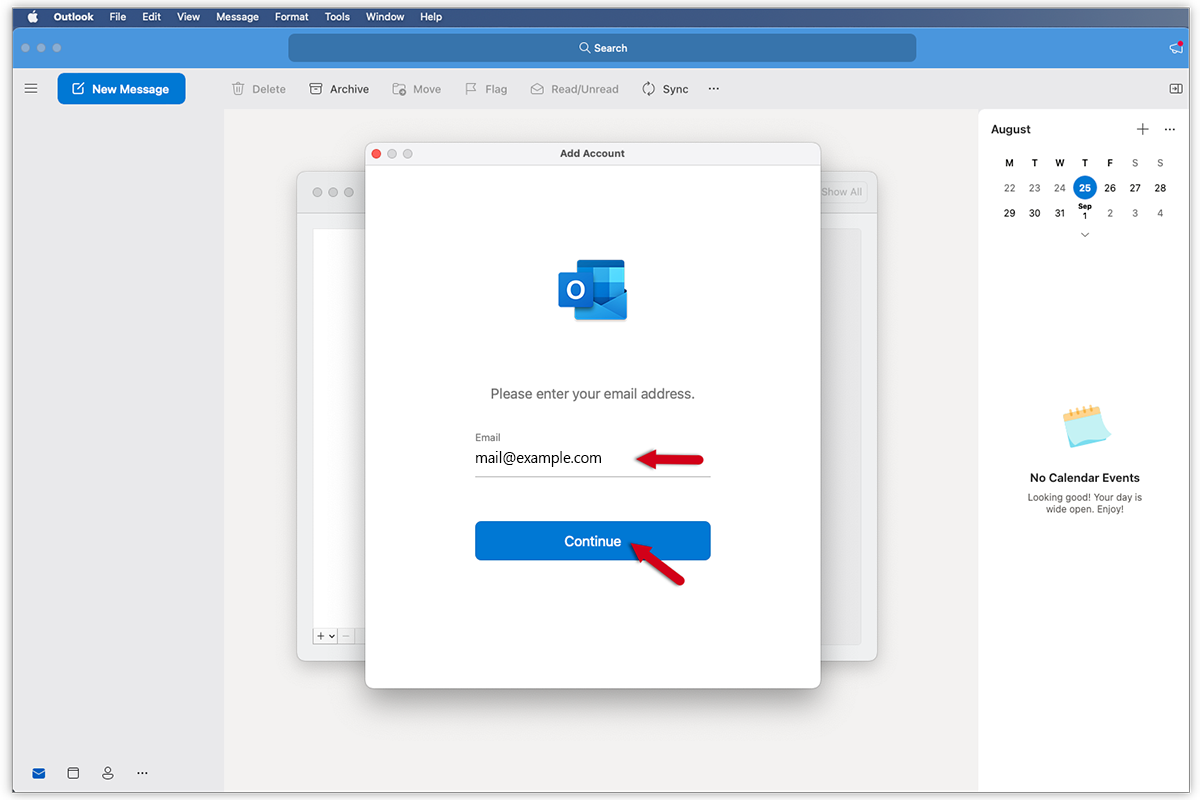Show more navigation items in bottom bar
This screenshot has height=800, width=1200.
(142, 773)
